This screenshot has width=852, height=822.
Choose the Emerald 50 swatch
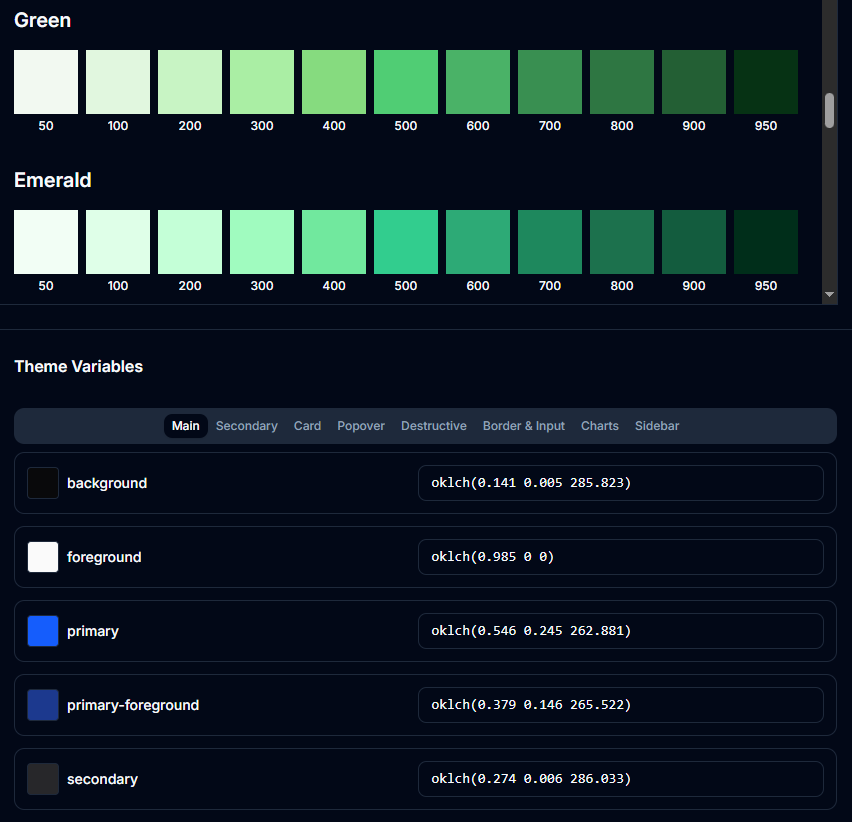point(46,242)
